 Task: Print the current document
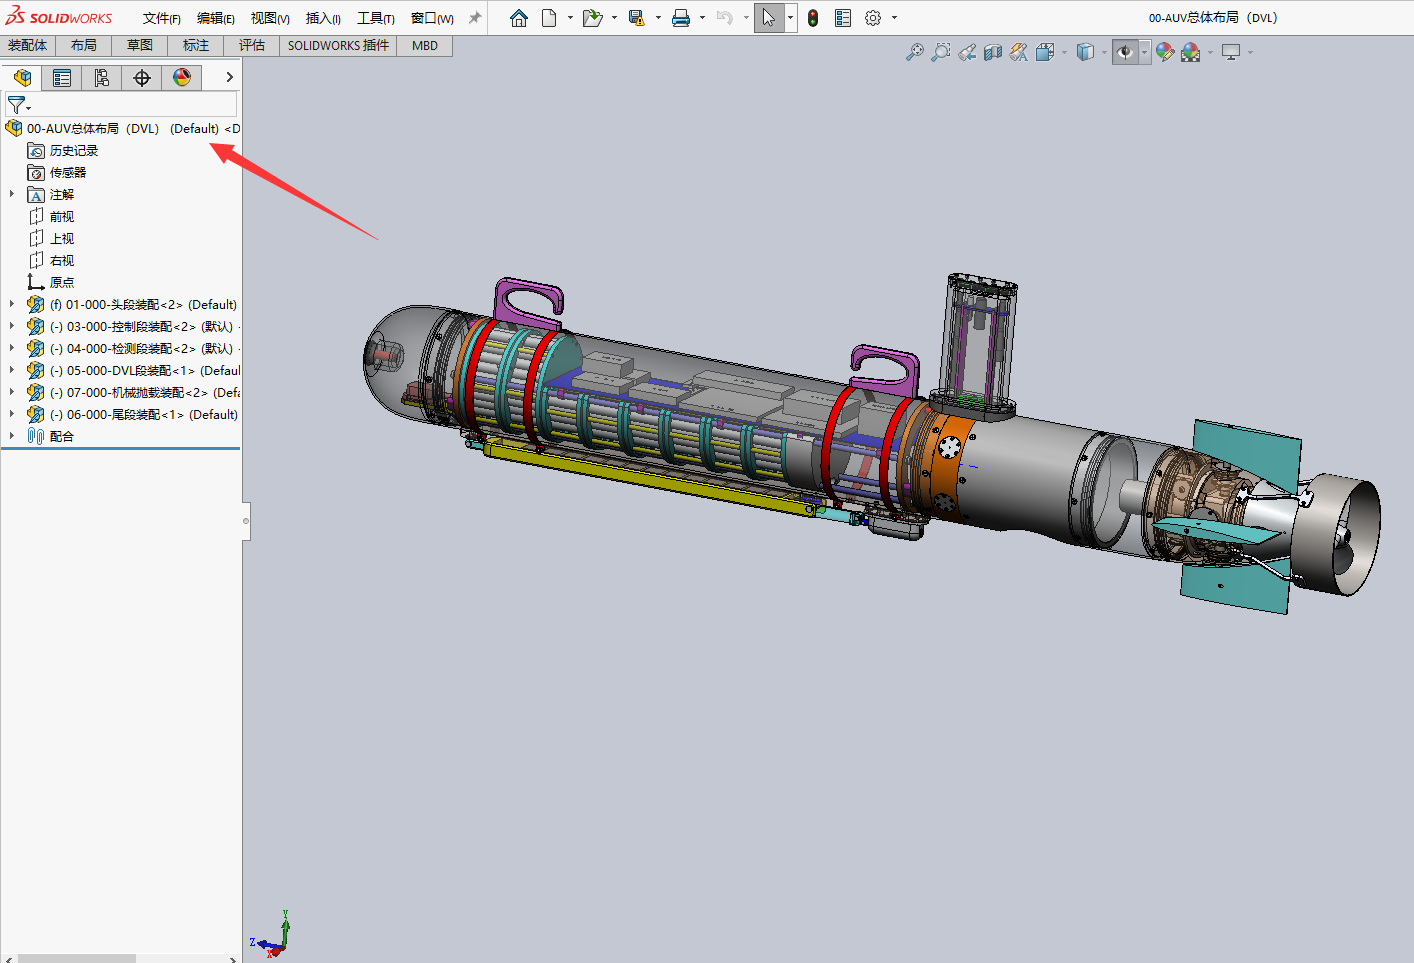click(681, 18)
